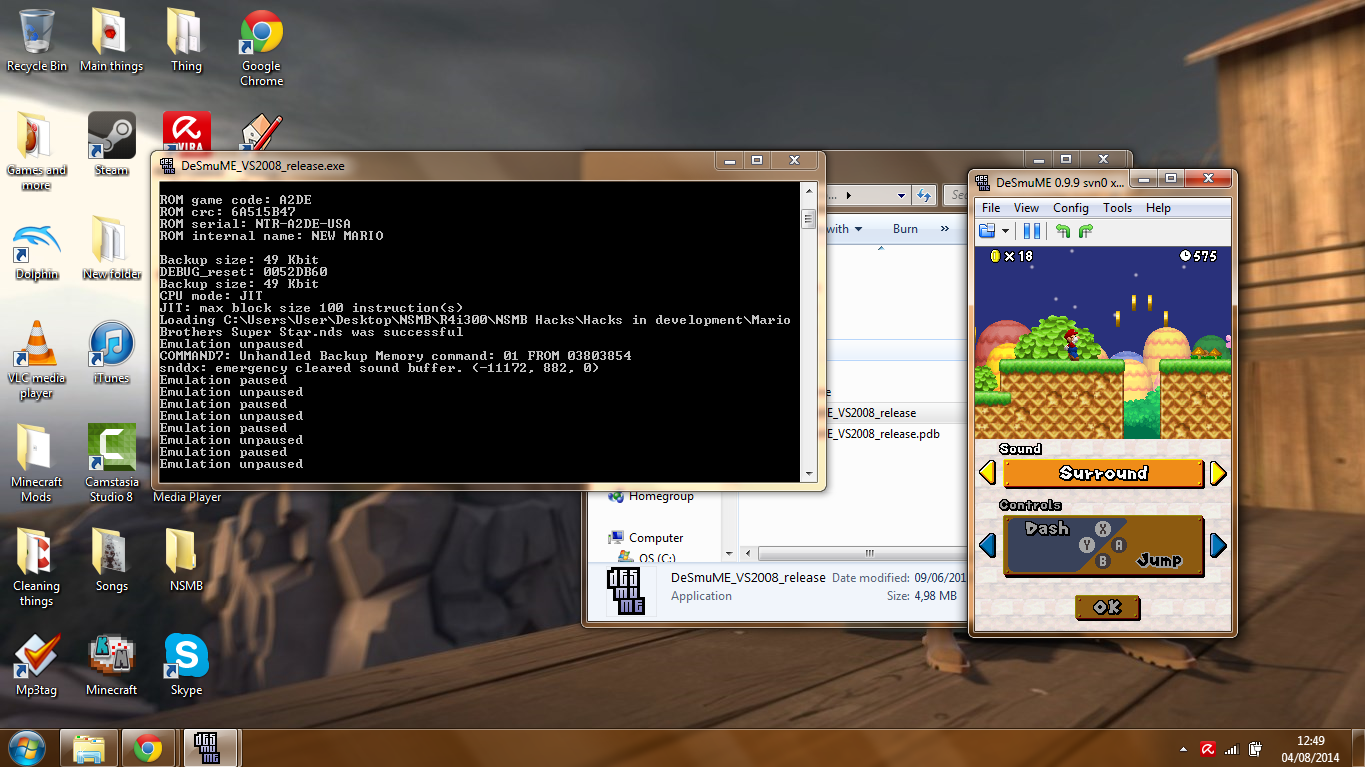Select the NSMB folder on desktop
The image size is (1365, 767).
point(186,560)
